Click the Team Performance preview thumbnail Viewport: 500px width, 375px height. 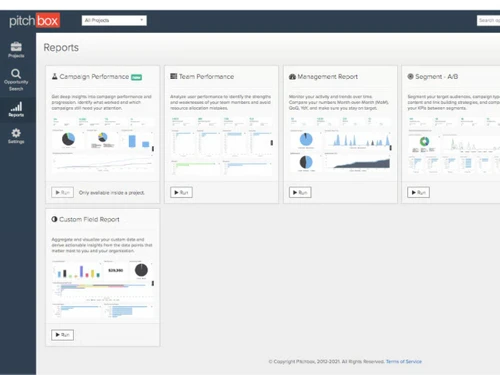[221, 146]
